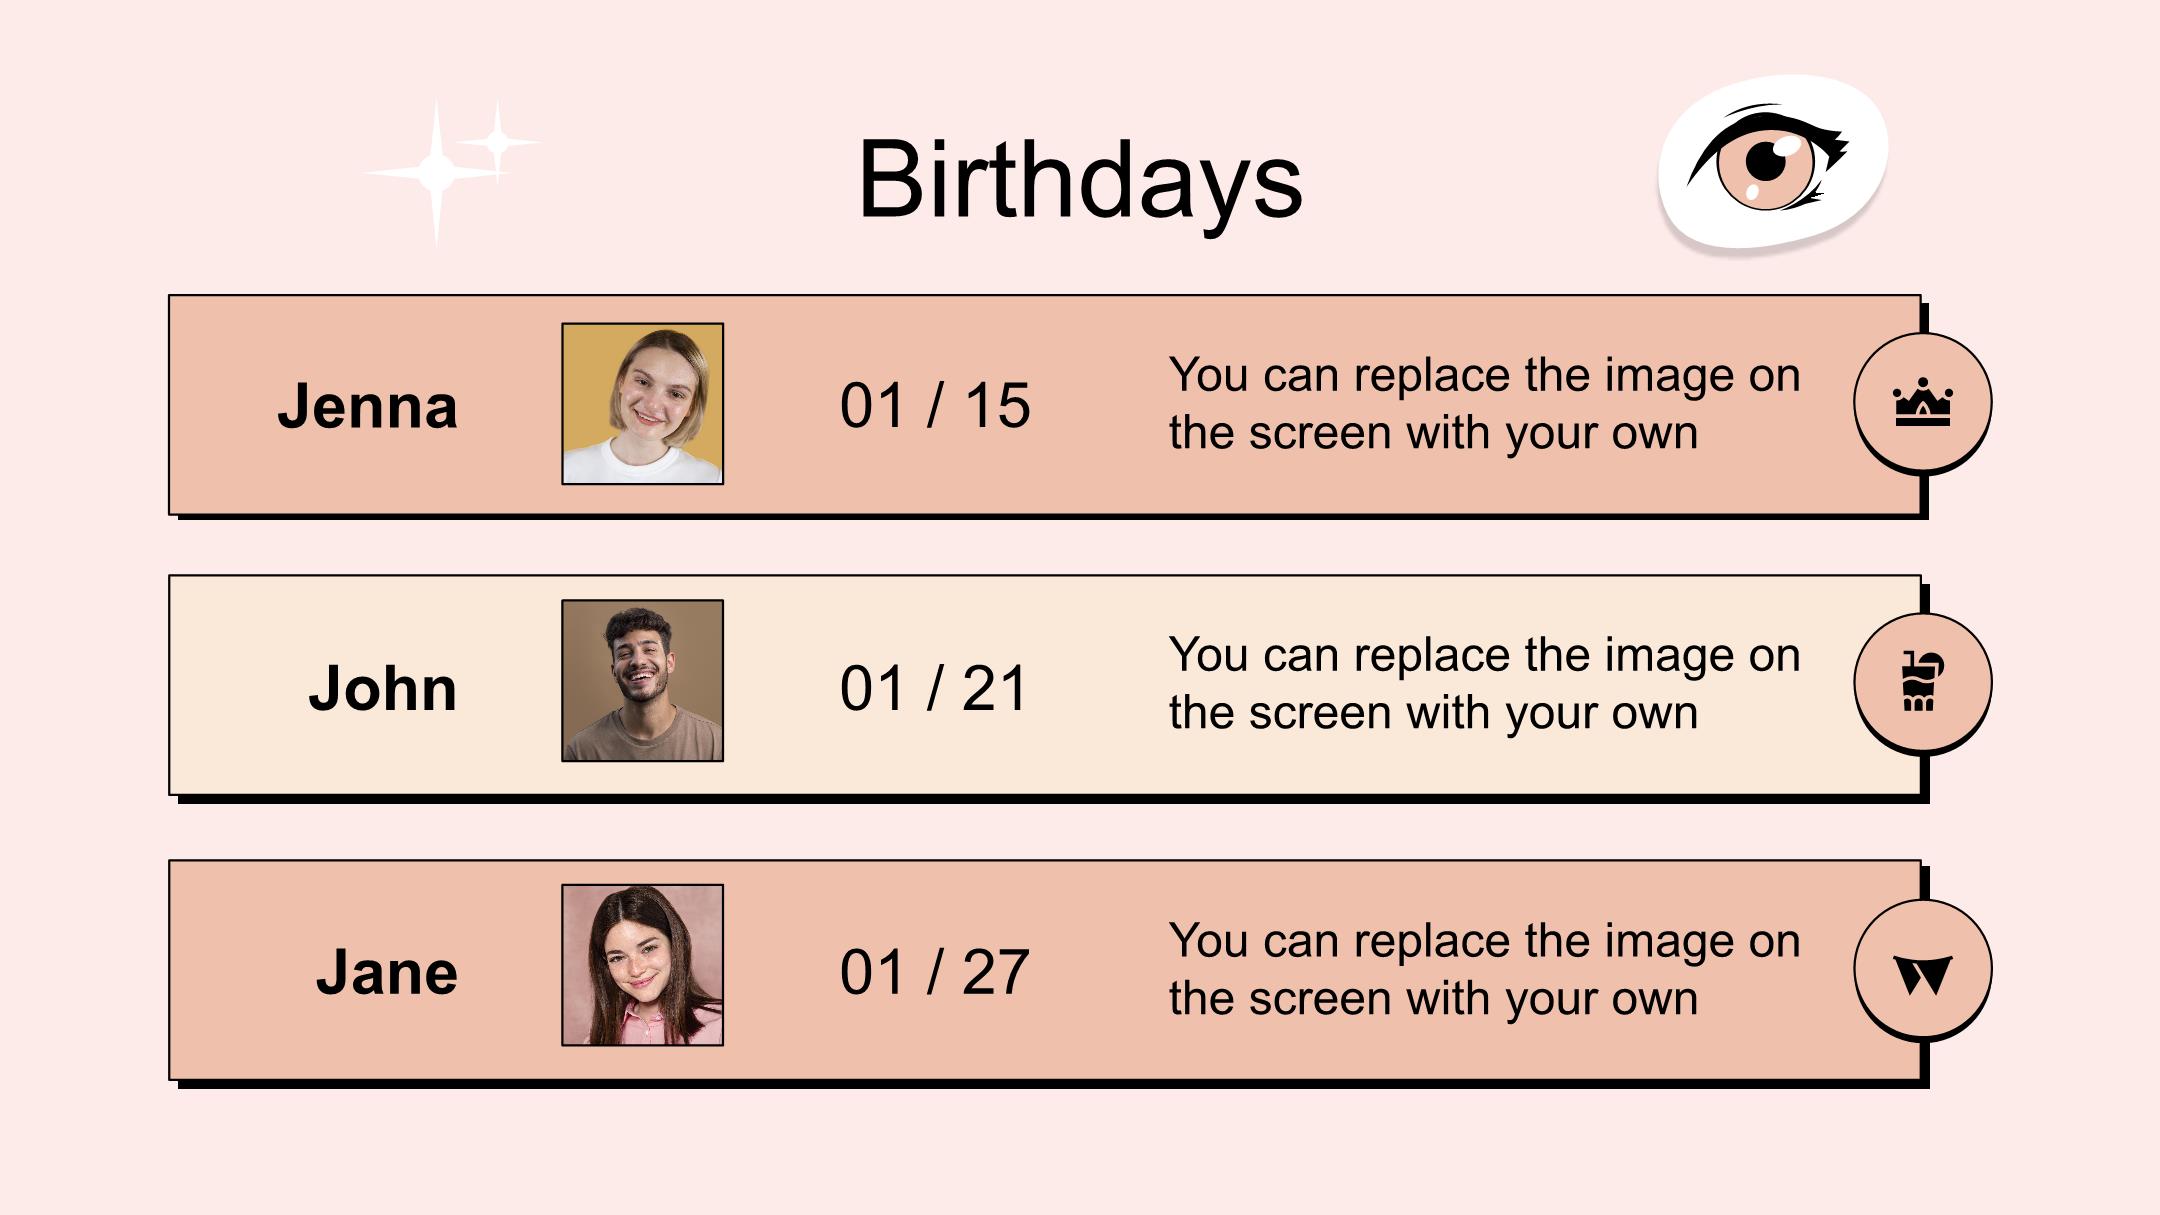Select Jenna's portrait photo
The image size is (2160, 1215).
pos(642,403)
